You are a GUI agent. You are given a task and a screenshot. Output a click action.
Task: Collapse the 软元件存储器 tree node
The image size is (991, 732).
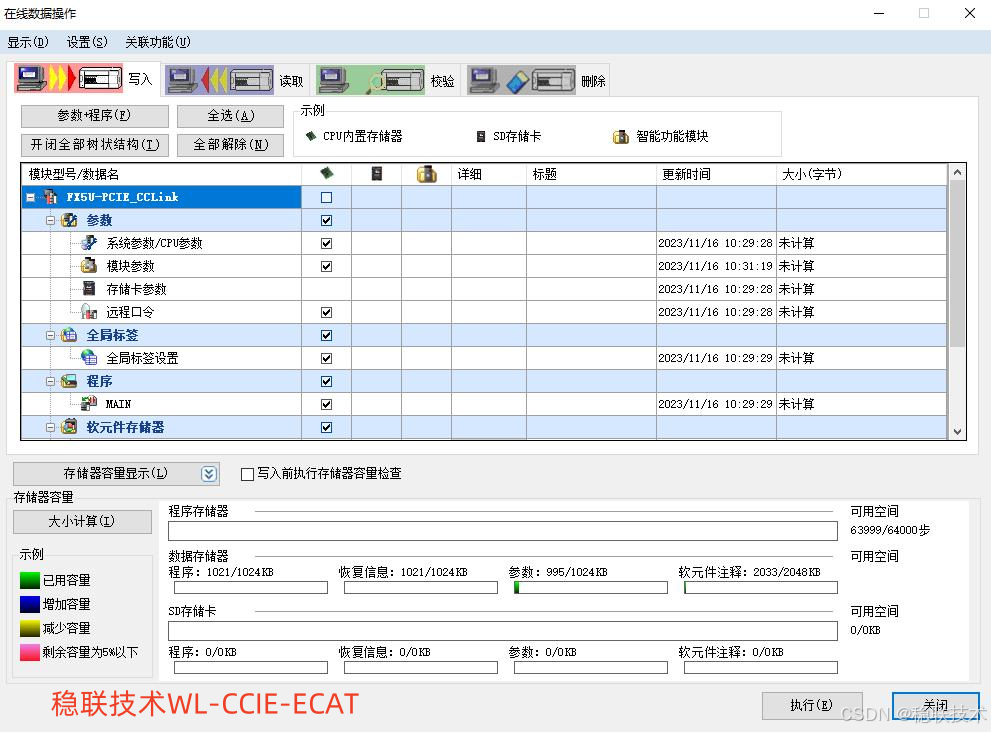pyautogui.click(x=51, y=428)
